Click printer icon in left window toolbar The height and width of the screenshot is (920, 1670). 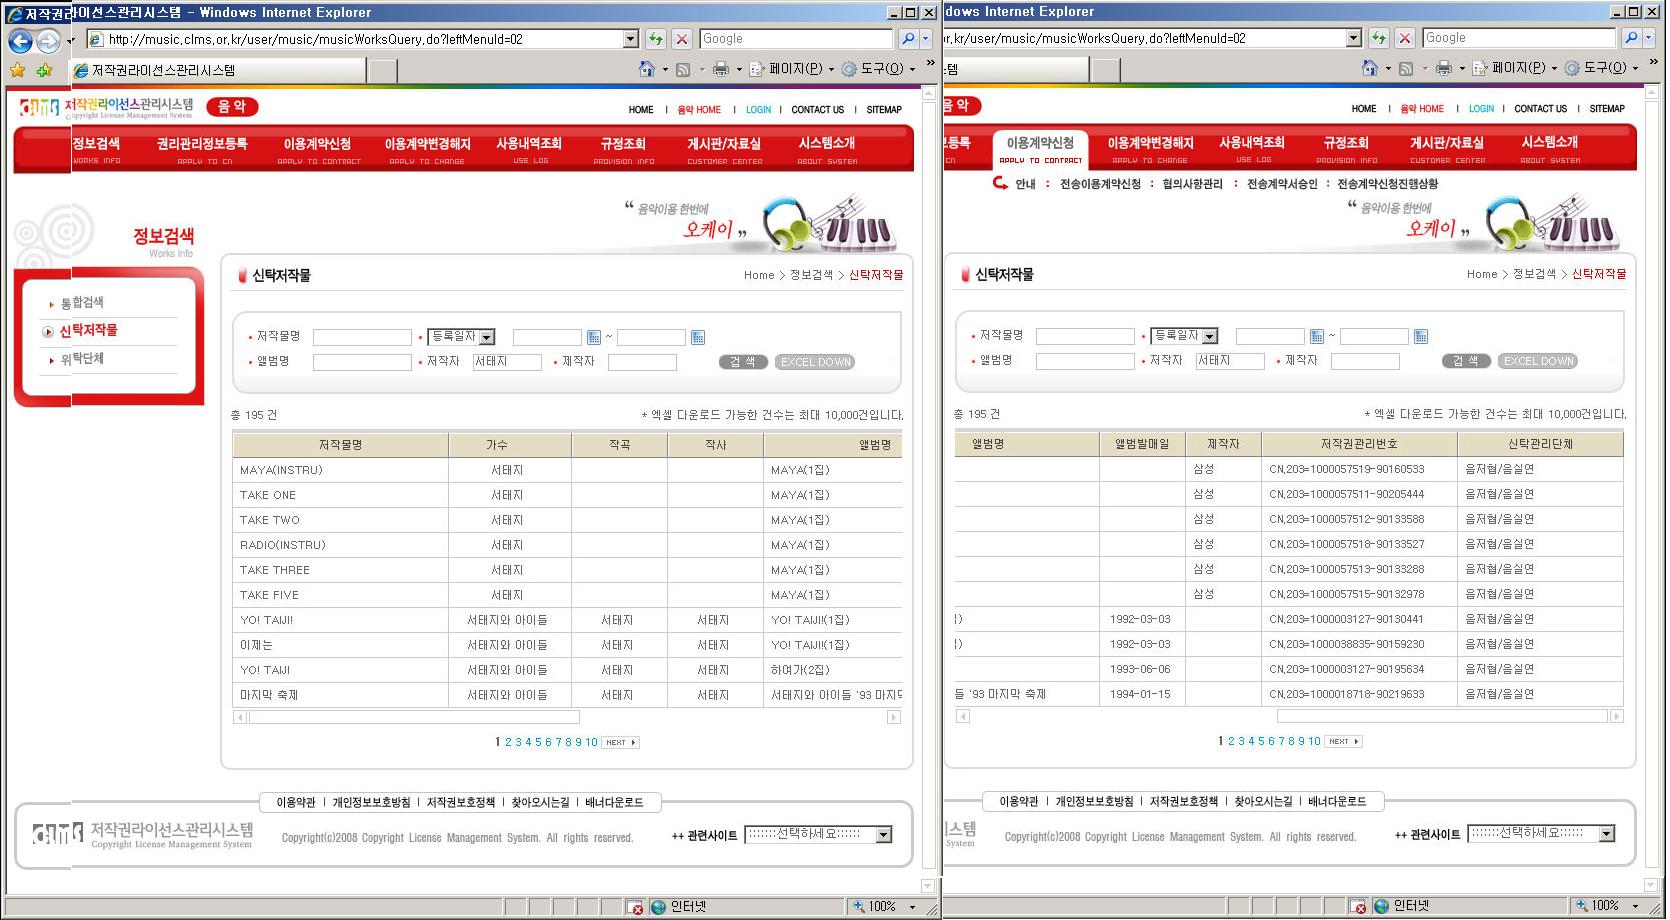(720, 69)
